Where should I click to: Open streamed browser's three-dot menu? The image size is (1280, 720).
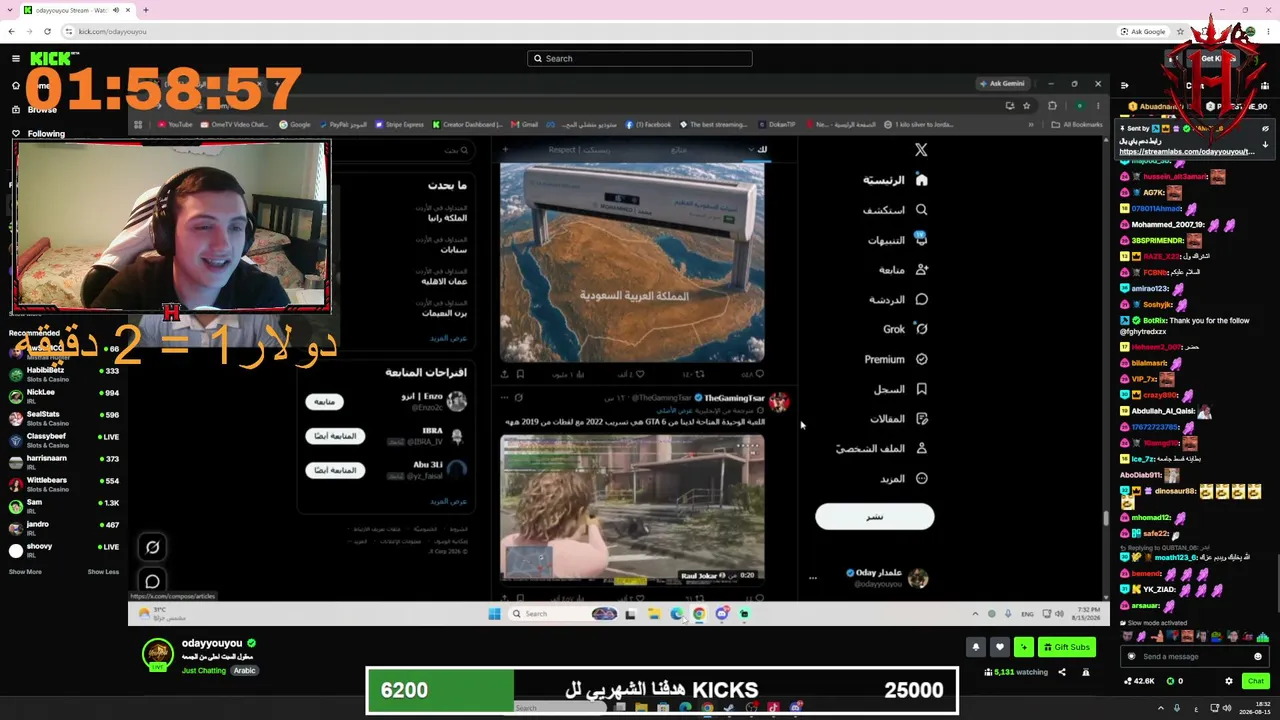pos(1097,105)
